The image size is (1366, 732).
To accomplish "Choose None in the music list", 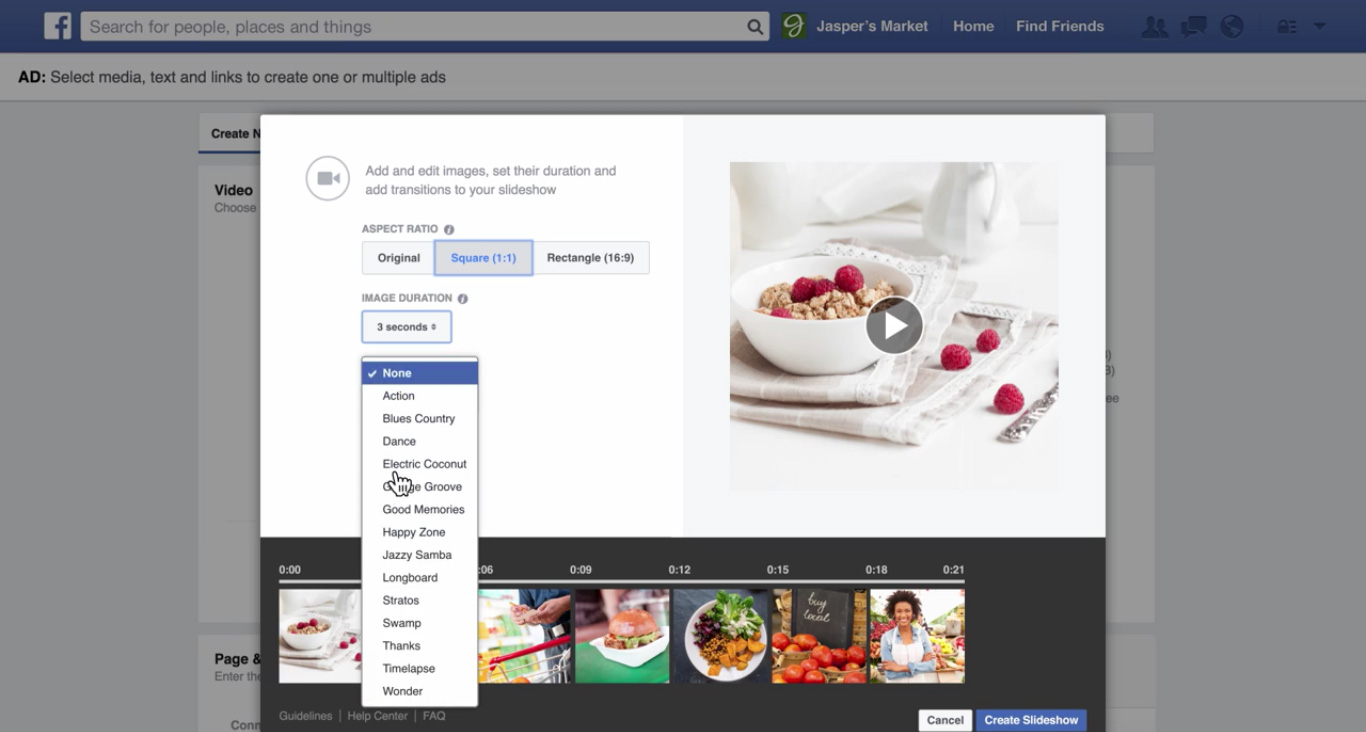I will (x=420, y=373).
